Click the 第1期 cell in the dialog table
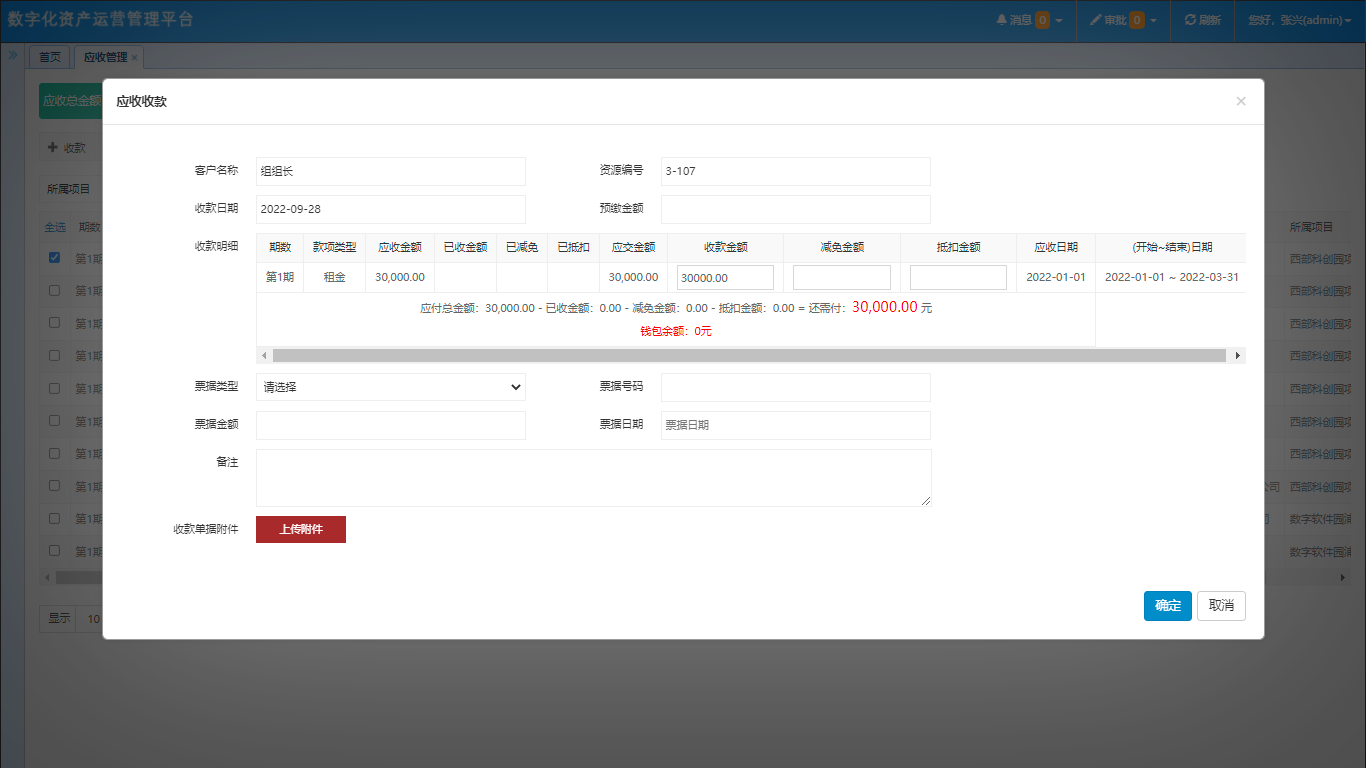1366x768 pixels. [x=280, y=277]
